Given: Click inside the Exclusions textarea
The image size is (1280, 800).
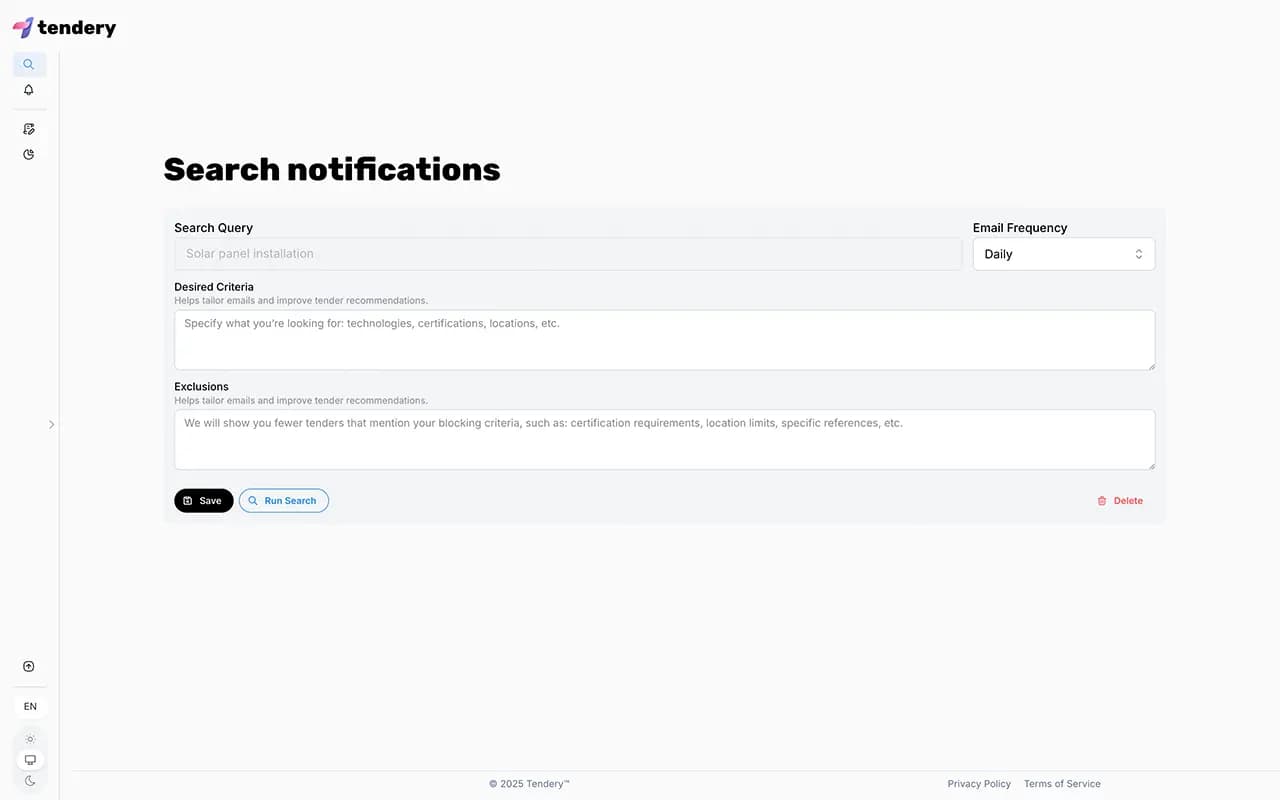Looking at the screenshot, I should pyautogui.click(x=664, y=439).
